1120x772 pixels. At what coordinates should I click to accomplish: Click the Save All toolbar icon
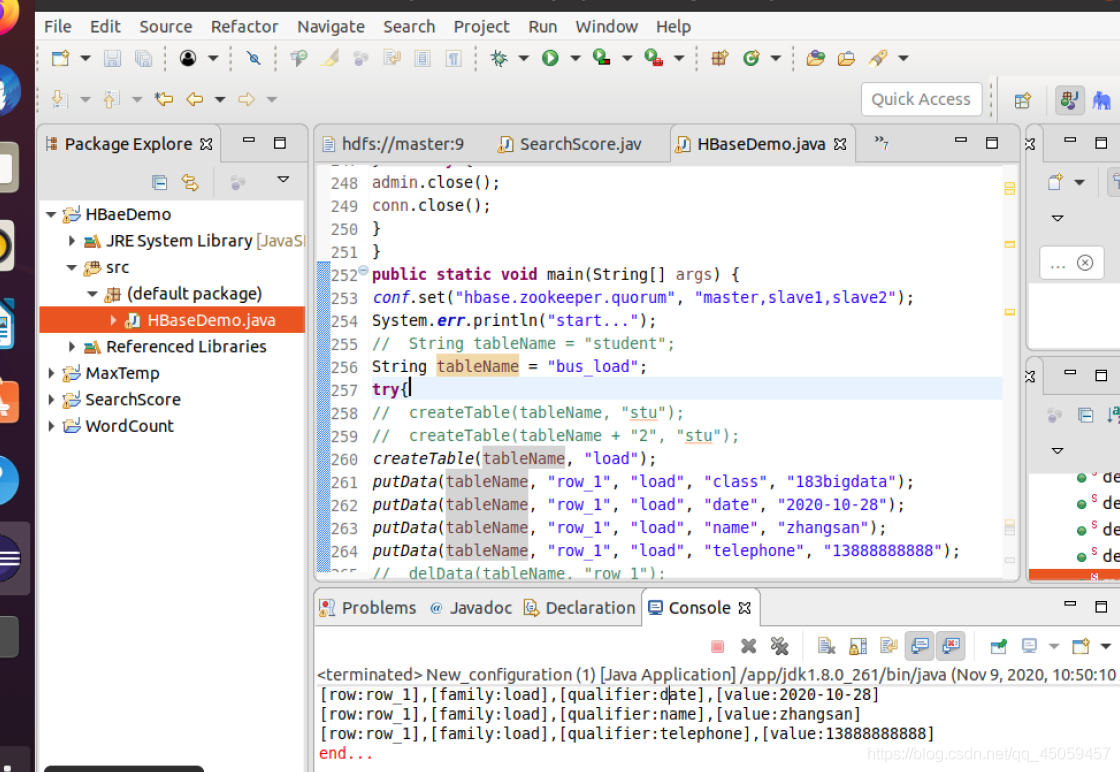(x=143, y=58)
